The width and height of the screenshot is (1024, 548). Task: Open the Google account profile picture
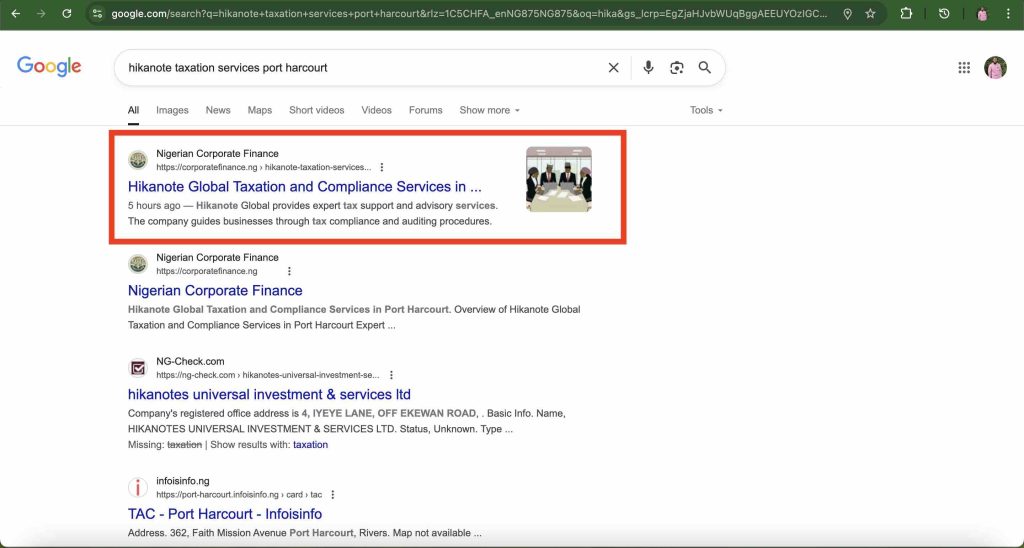point(995,67)
